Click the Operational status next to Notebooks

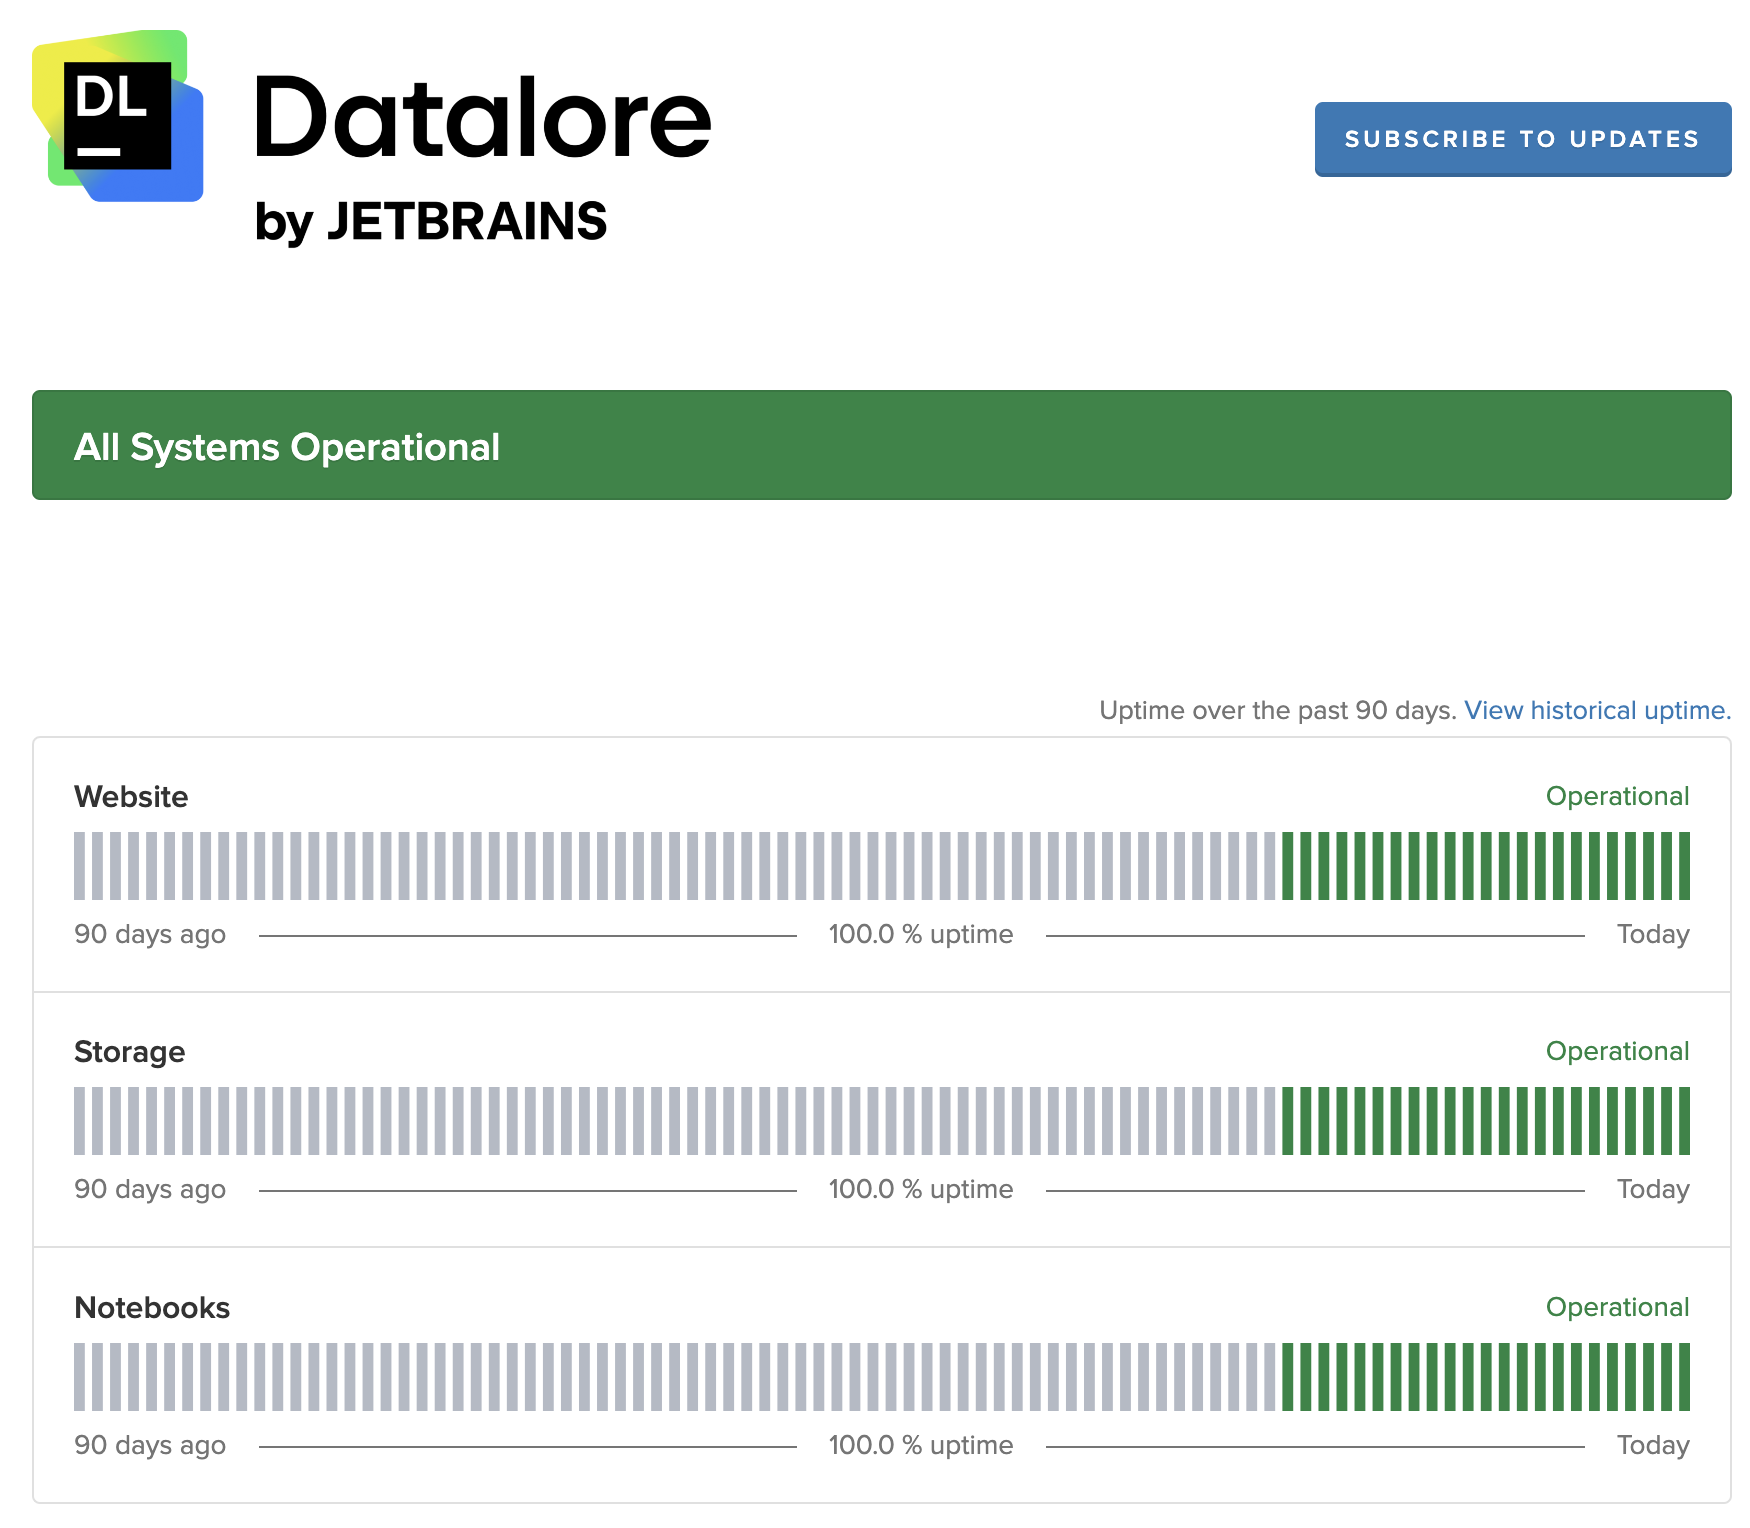[1617, 1307]
